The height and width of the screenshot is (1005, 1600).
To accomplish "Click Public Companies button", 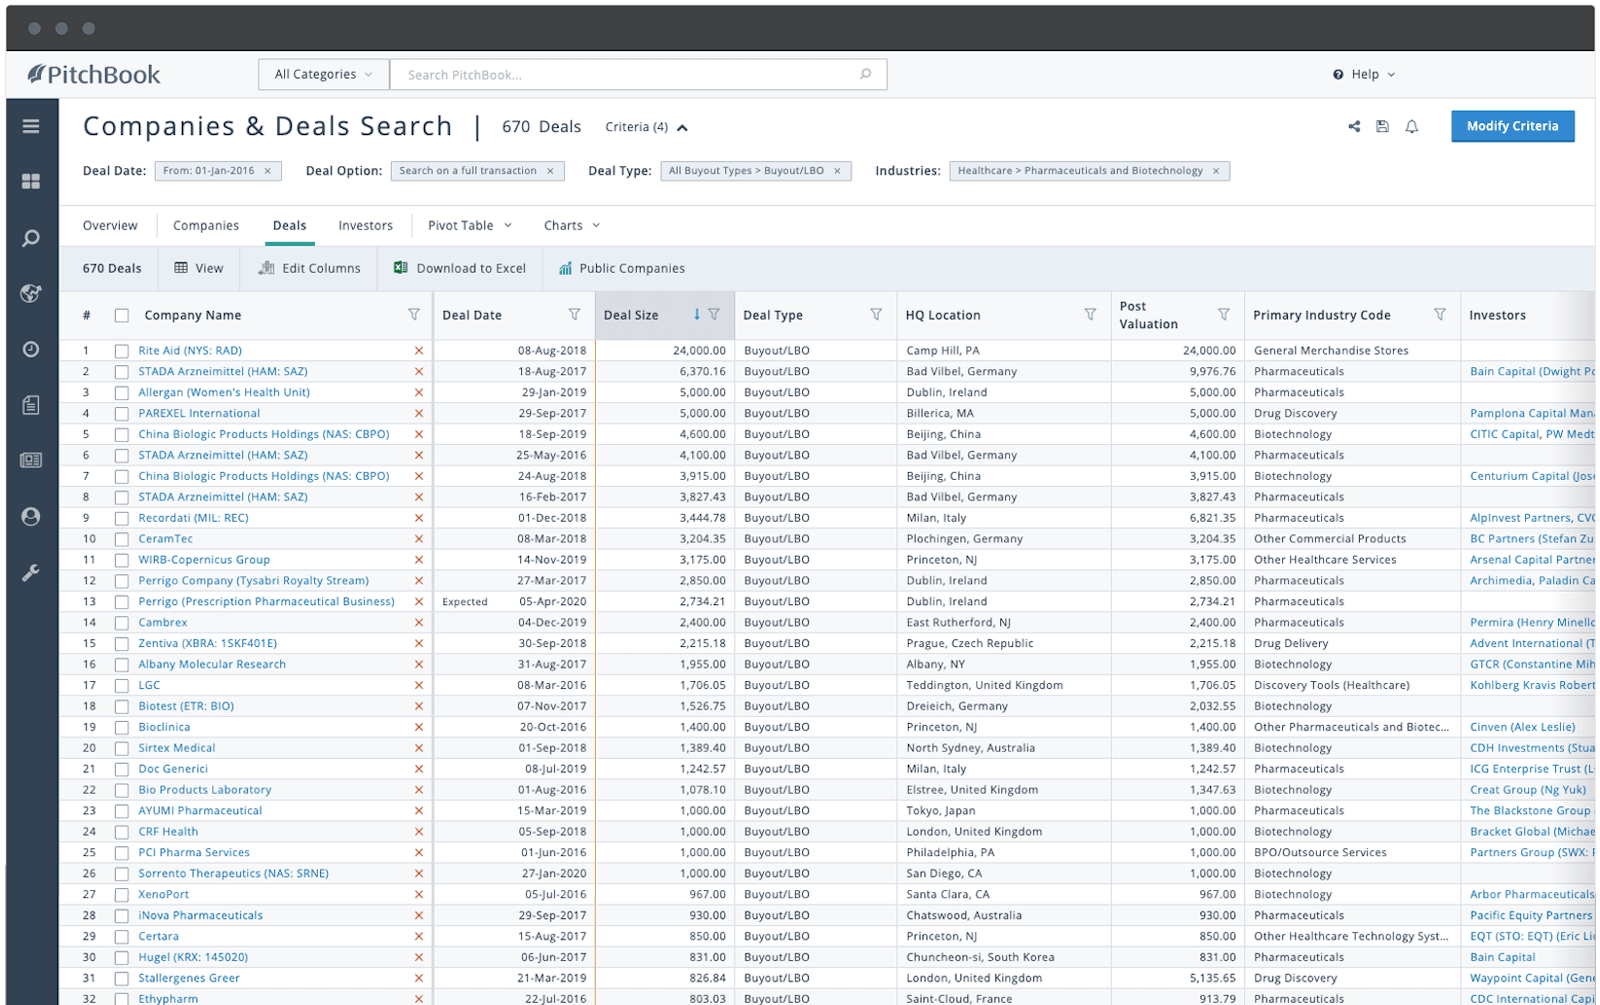I will (x=622, y=268).
